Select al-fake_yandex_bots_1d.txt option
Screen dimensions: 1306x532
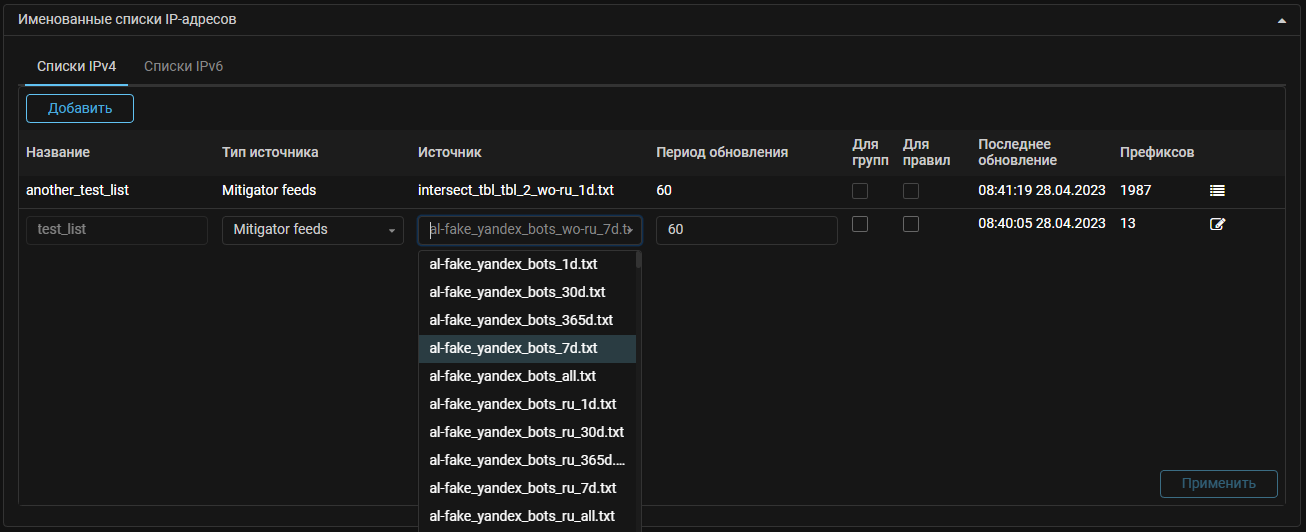click(513, 264)
